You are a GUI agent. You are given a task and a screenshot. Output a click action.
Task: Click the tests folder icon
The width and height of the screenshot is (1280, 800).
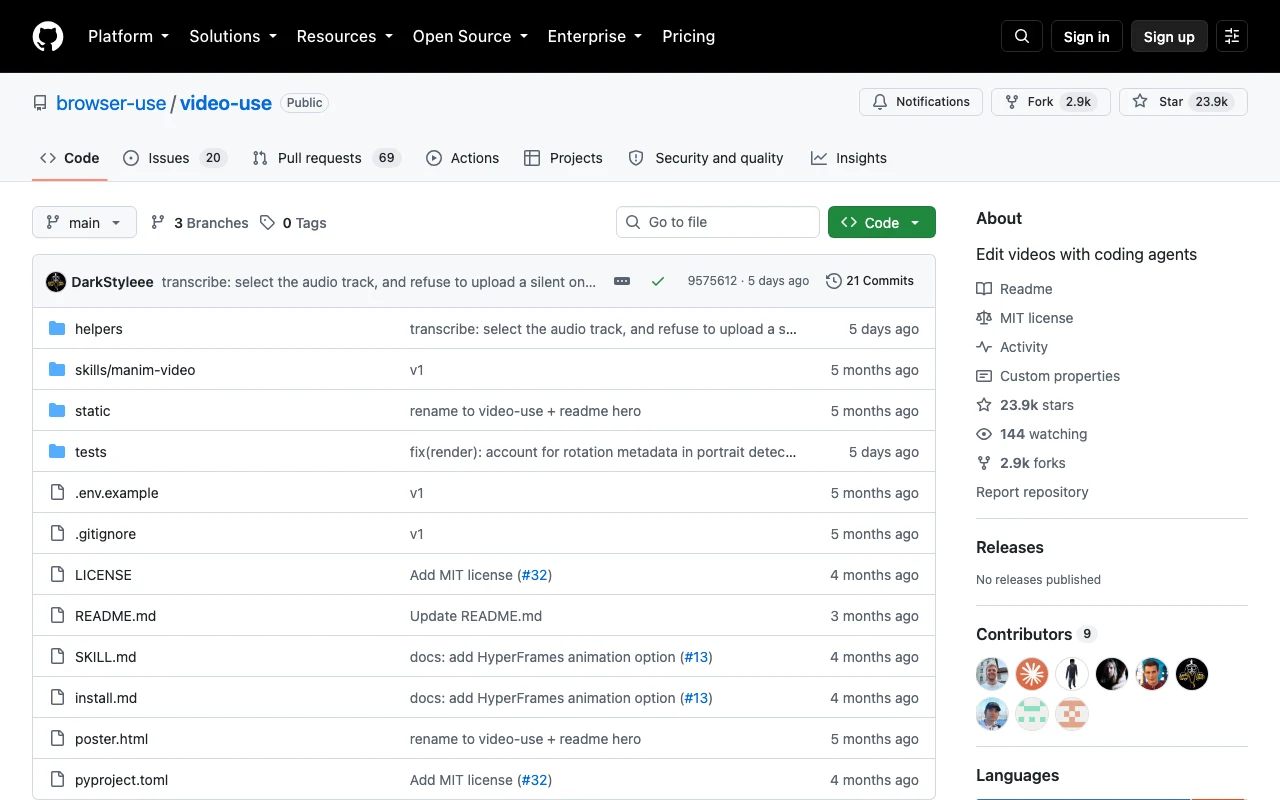pyautogui.click(x=57, y=452)
